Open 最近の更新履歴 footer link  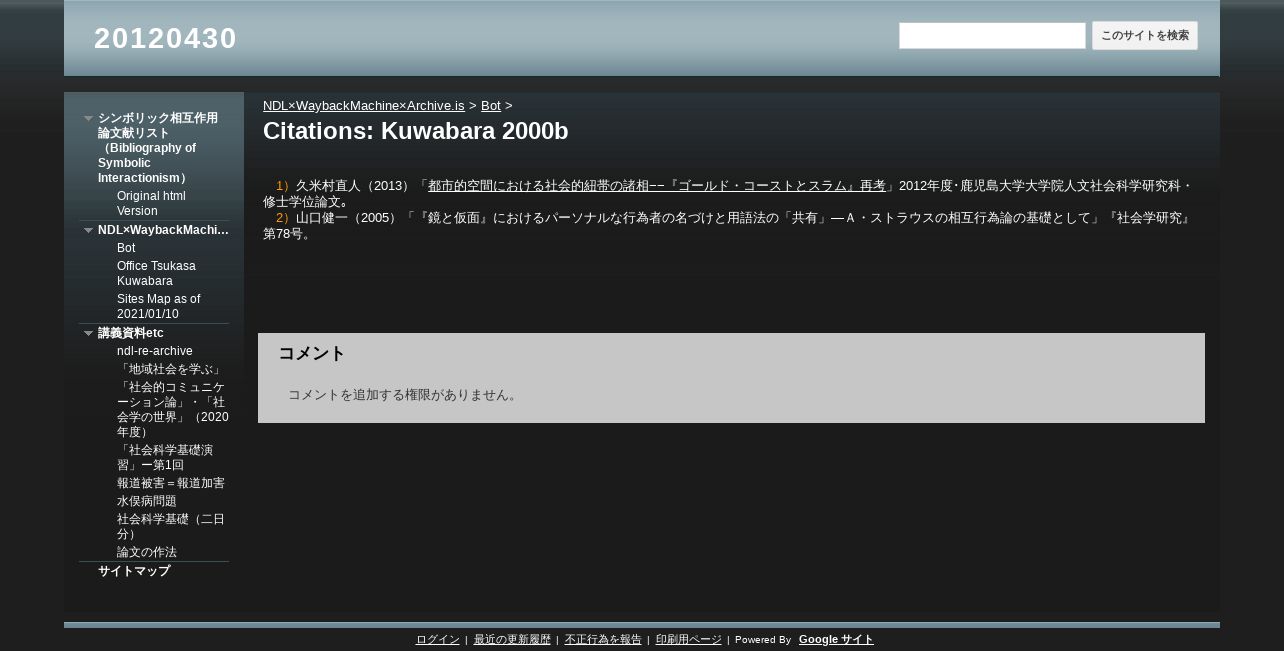512,640
